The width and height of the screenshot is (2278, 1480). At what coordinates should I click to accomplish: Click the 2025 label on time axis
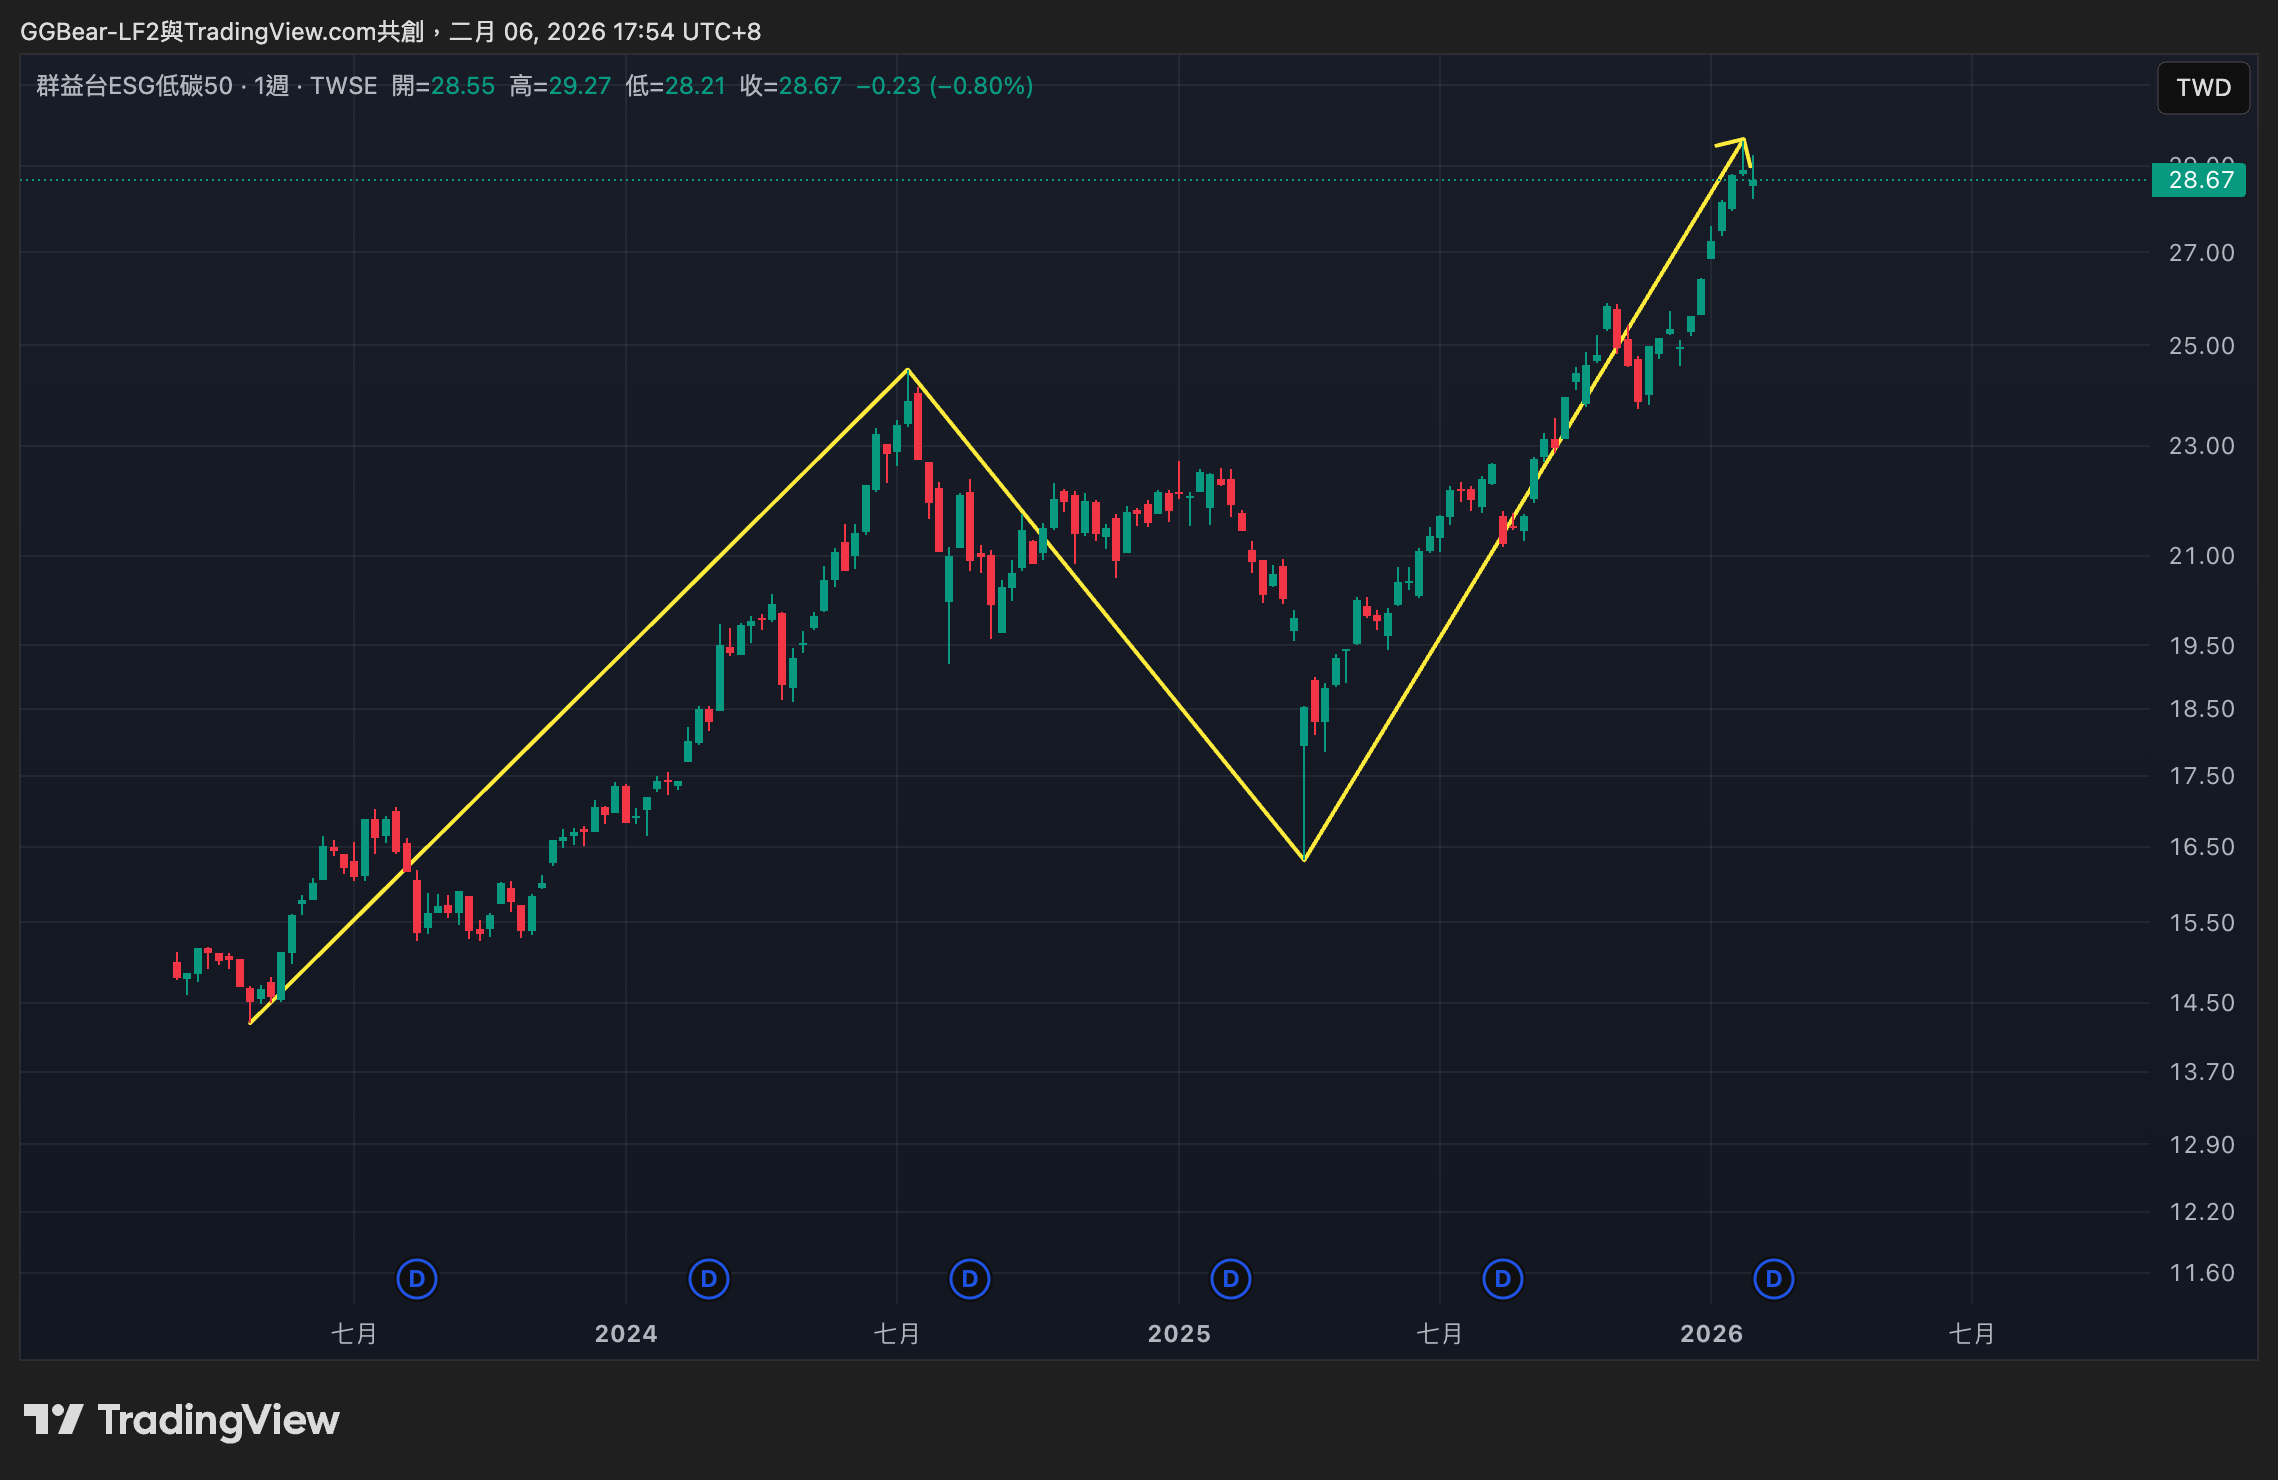(1179, 1334)
